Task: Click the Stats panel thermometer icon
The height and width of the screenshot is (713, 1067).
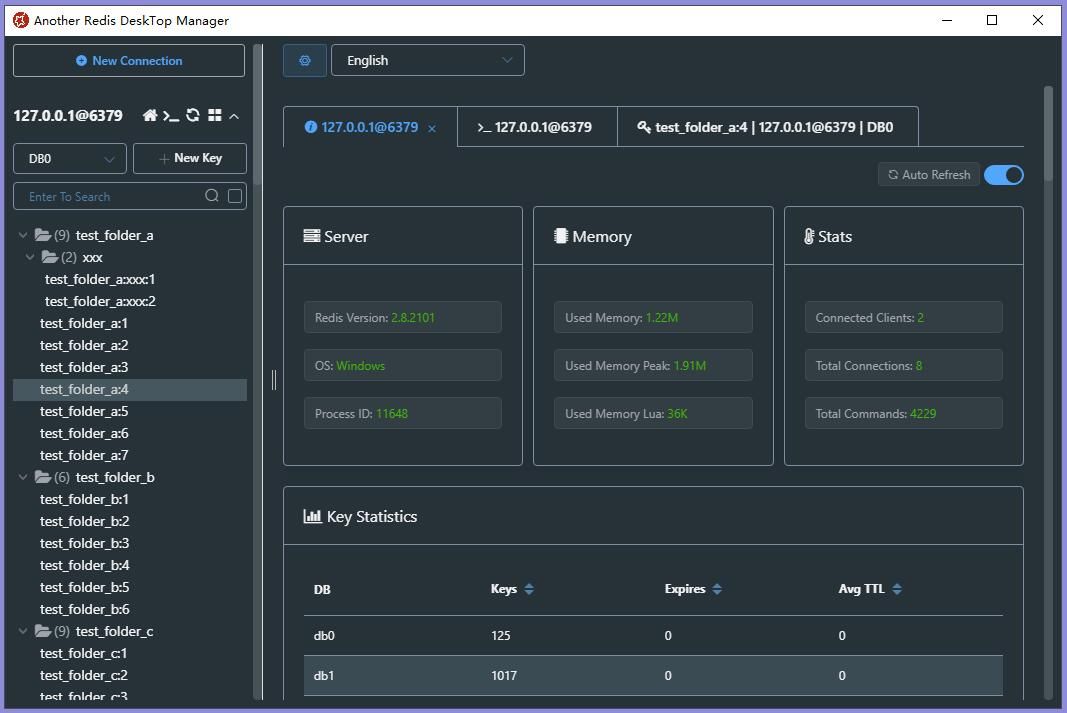Action: [809, 236]
